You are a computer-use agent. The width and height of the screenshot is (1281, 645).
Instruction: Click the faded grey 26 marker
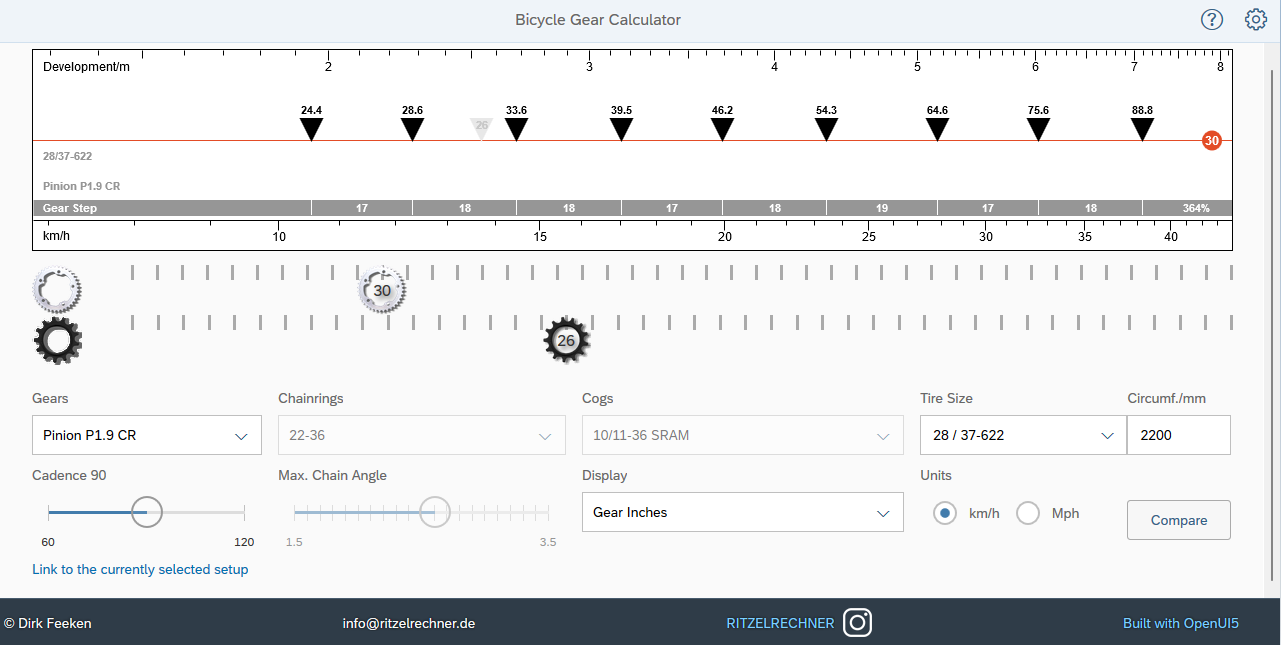pos(482,128)
